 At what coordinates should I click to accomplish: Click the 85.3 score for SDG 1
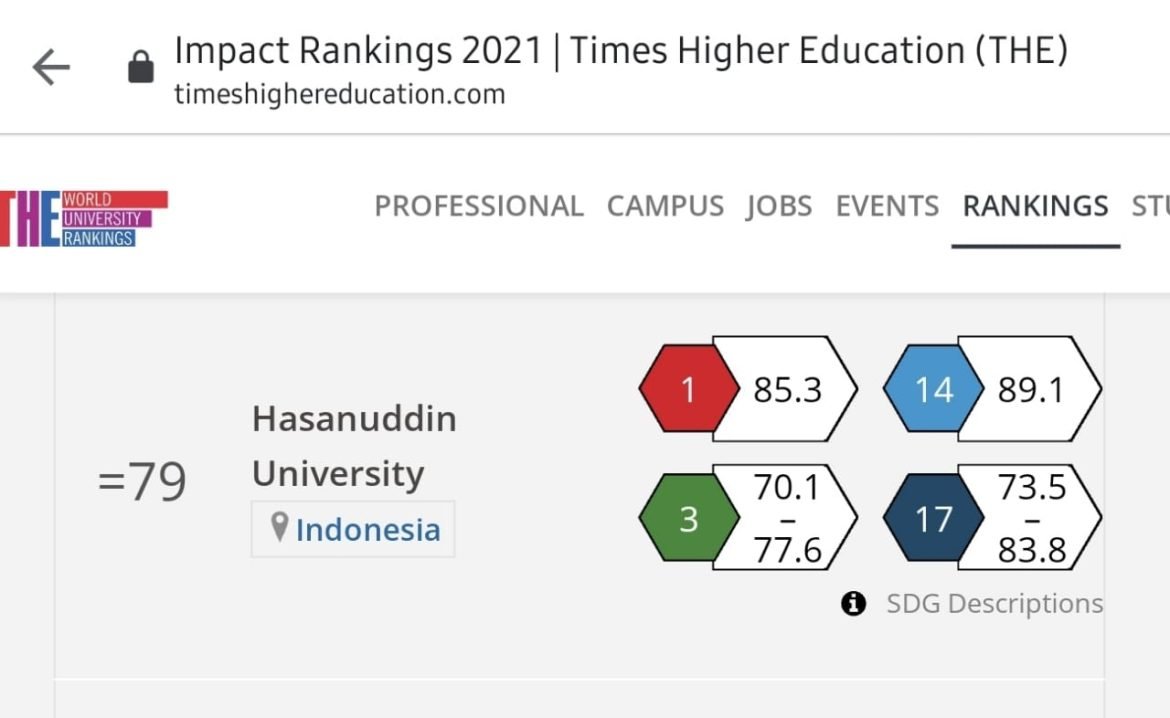[788, 390]
